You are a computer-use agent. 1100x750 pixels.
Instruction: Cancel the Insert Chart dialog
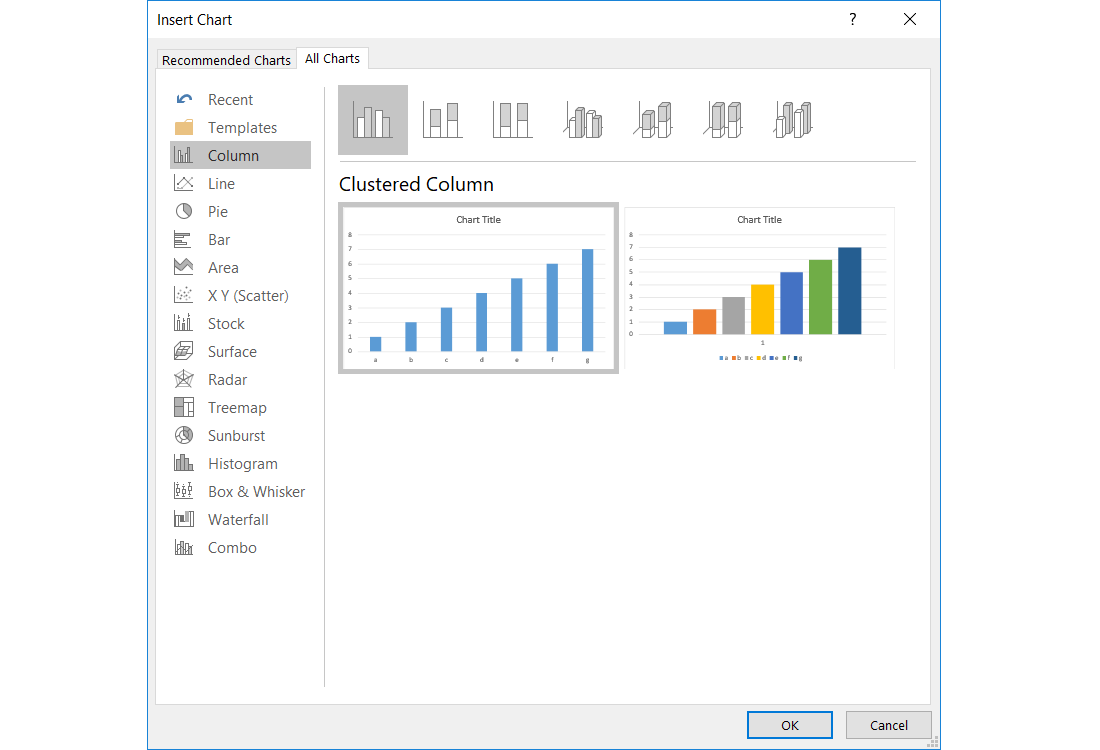[888, 725]
